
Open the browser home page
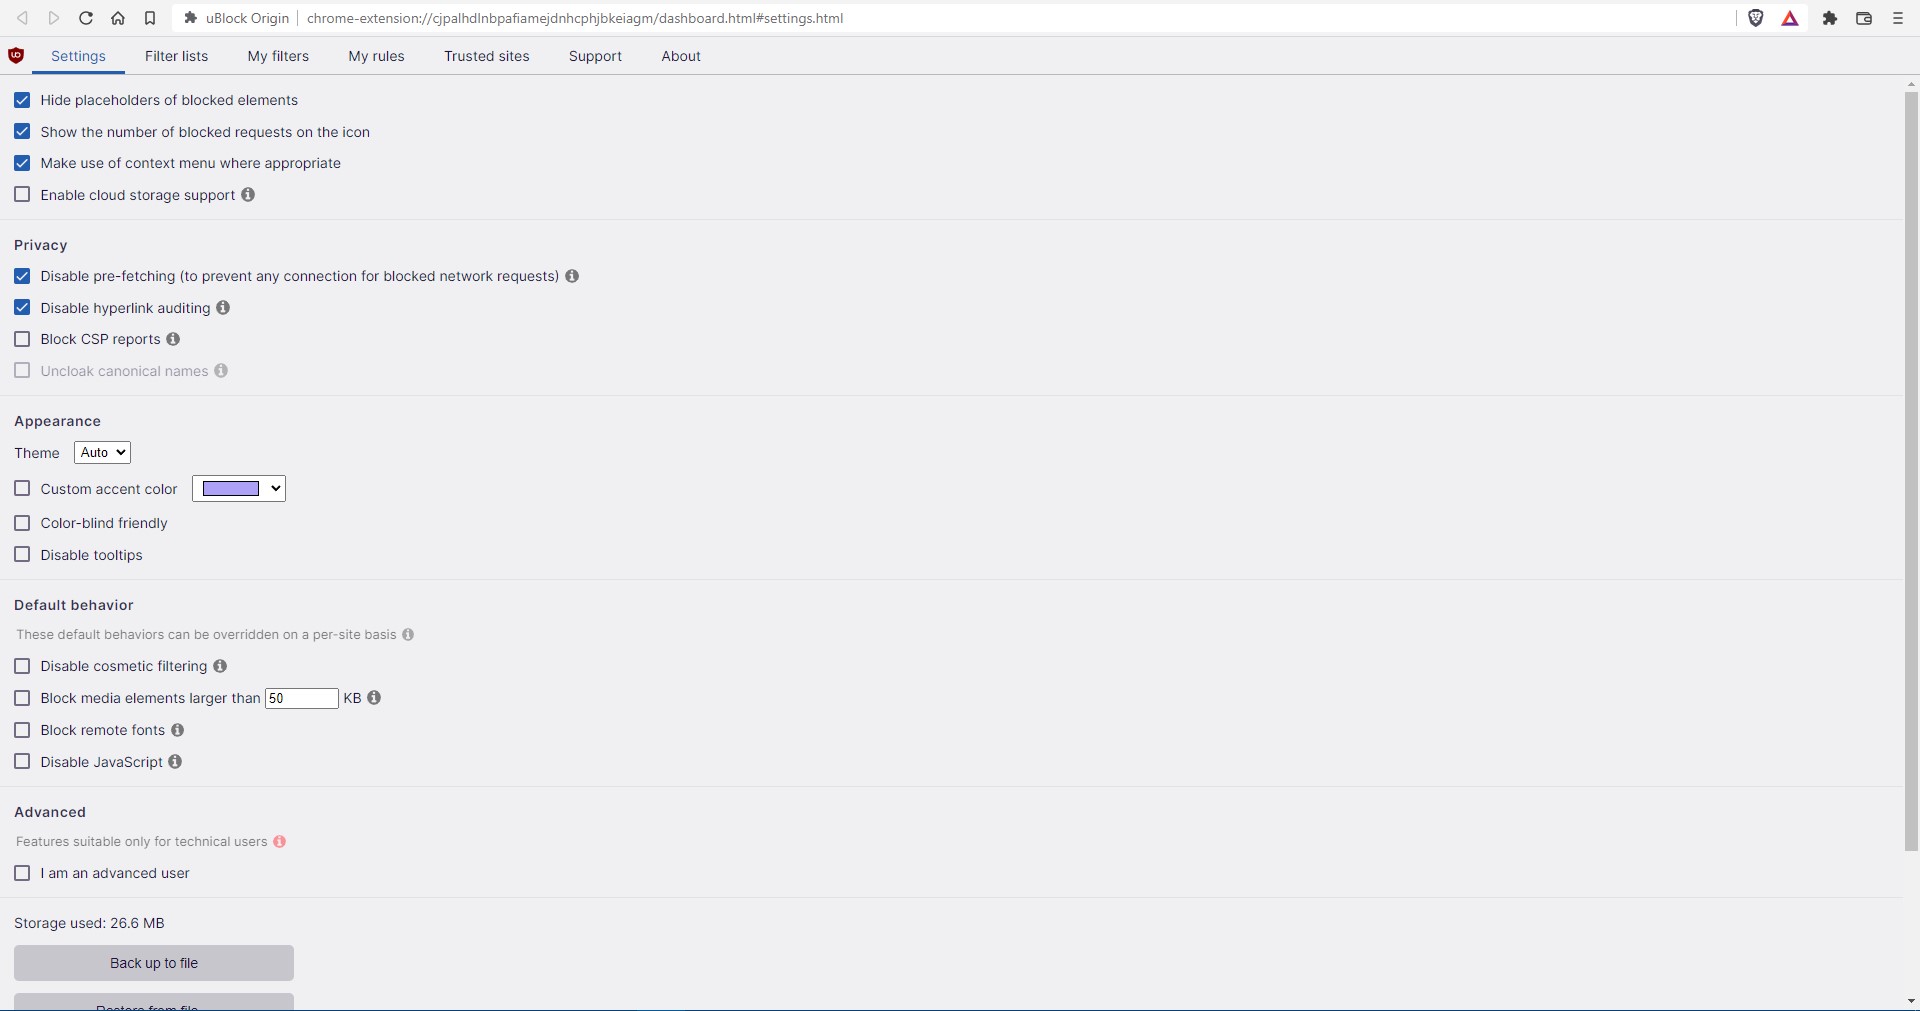[x=118, y=18]
